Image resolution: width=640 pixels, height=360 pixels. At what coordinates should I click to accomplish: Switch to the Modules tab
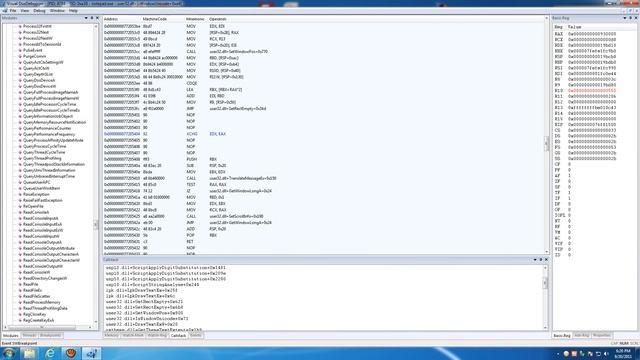click(x=11, y=336)
